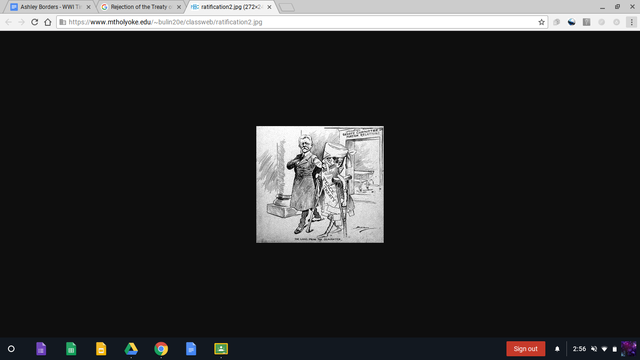Go to the home page

(48, 22)
